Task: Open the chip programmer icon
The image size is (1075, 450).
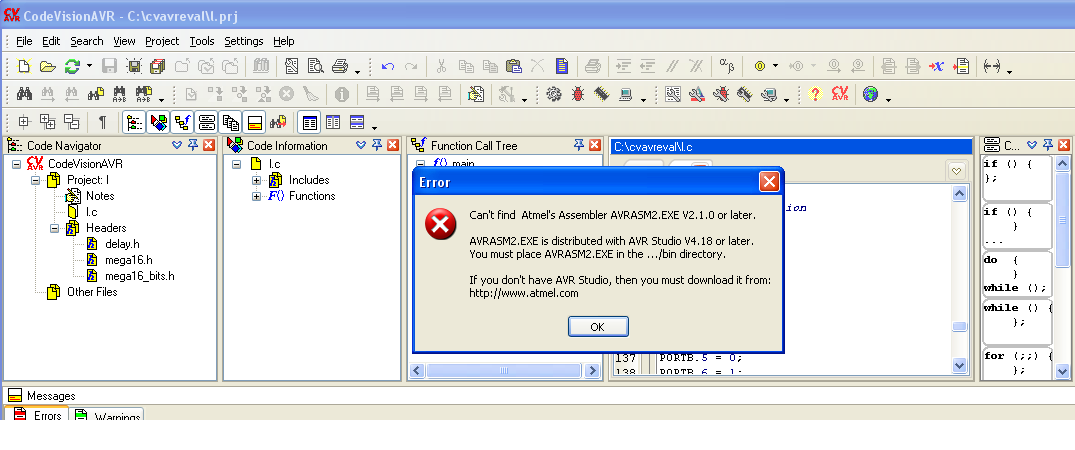Action: pos(601,94)
